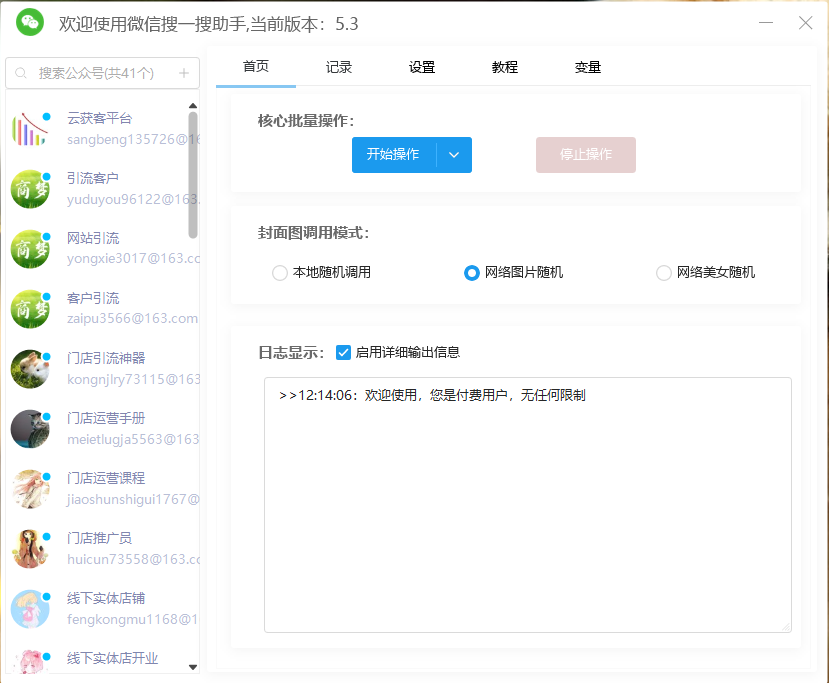Click the search magnifier icon in the sidebar

coord(21,73)
